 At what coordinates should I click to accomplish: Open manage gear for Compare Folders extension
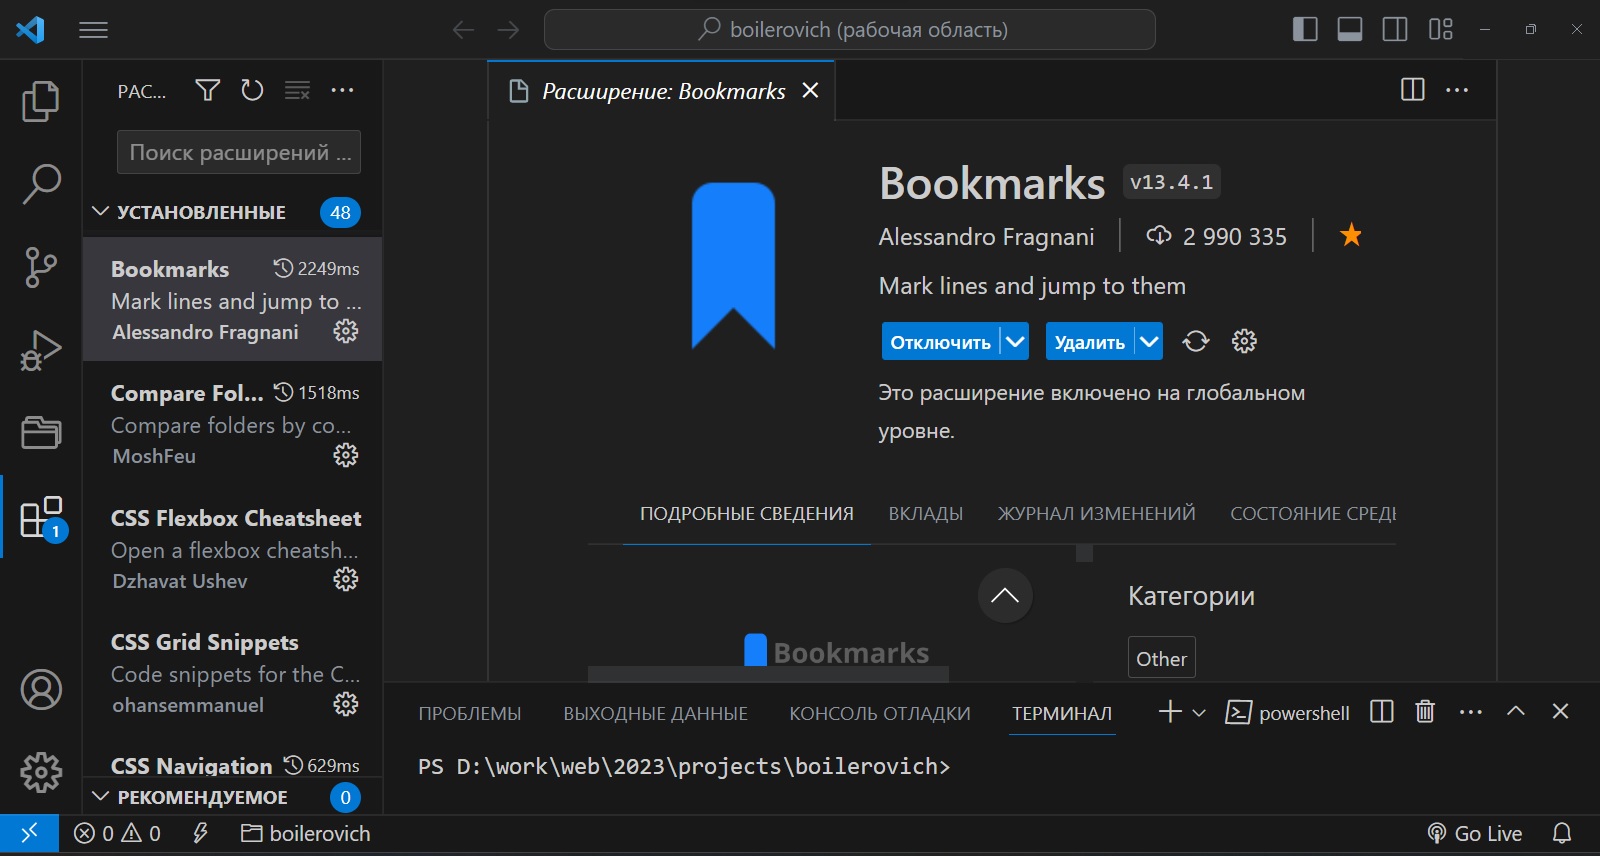(x=346, y=455)
